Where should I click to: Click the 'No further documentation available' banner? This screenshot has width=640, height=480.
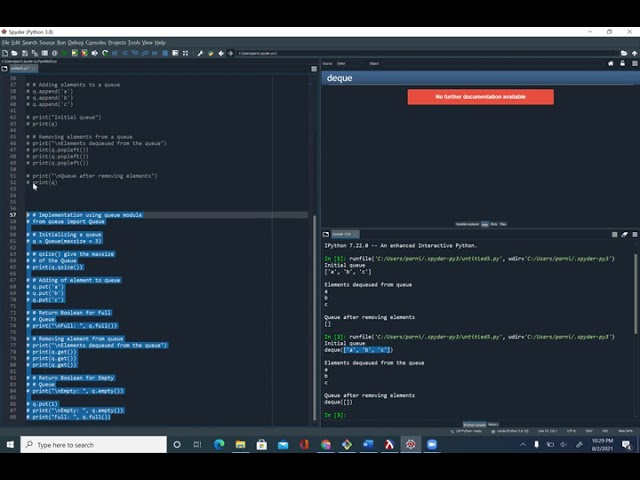[x=480, y=97]
